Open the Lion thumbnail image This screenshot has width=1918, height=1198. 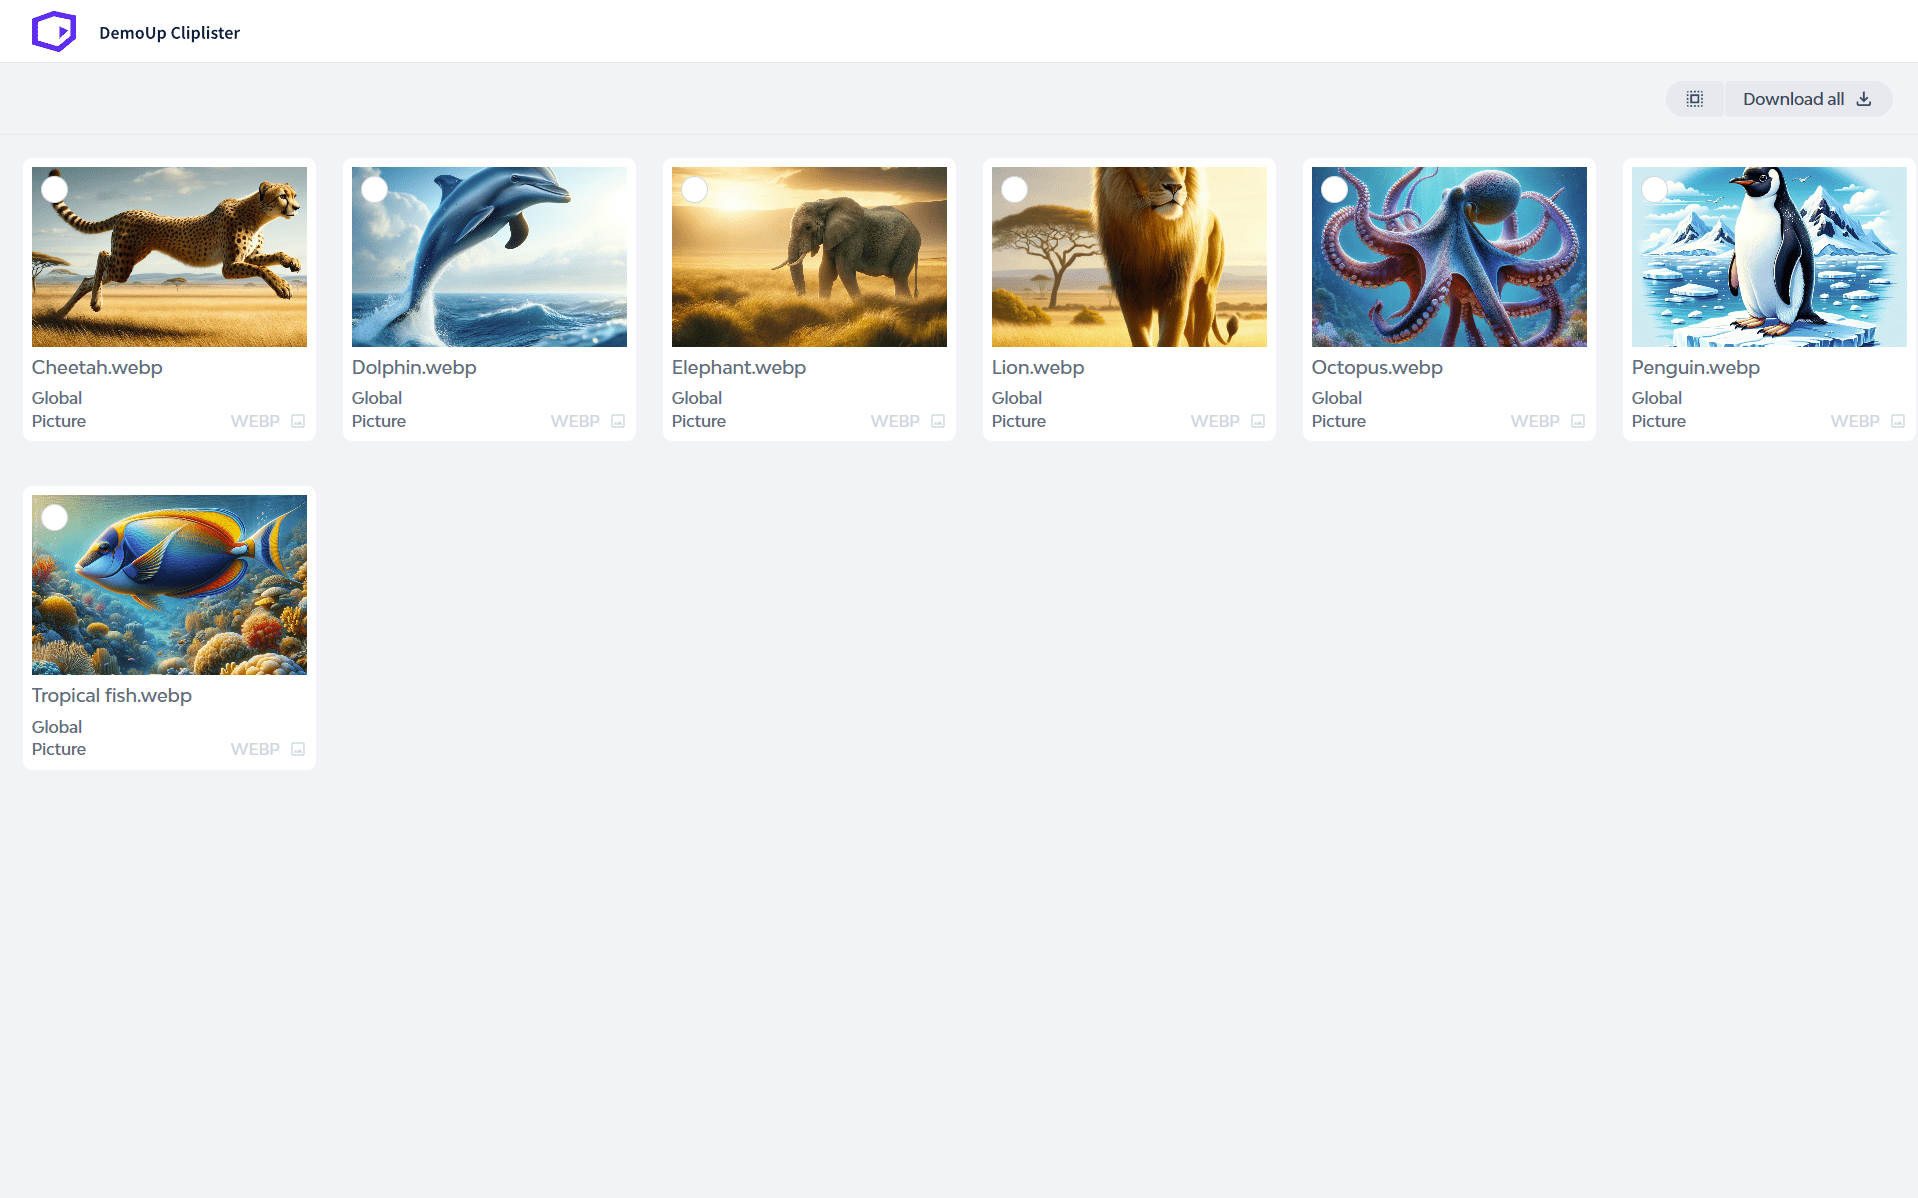point(1129,257)
